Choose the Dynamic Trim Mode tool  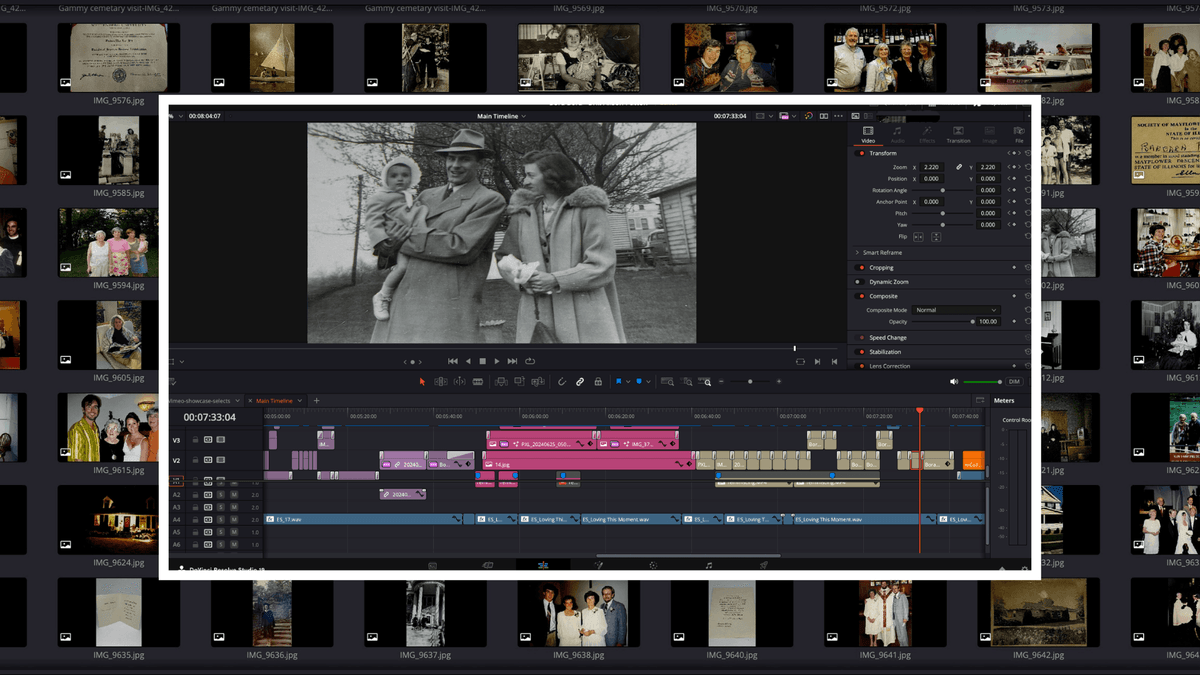pyautogui.click(x=460, y=381)
